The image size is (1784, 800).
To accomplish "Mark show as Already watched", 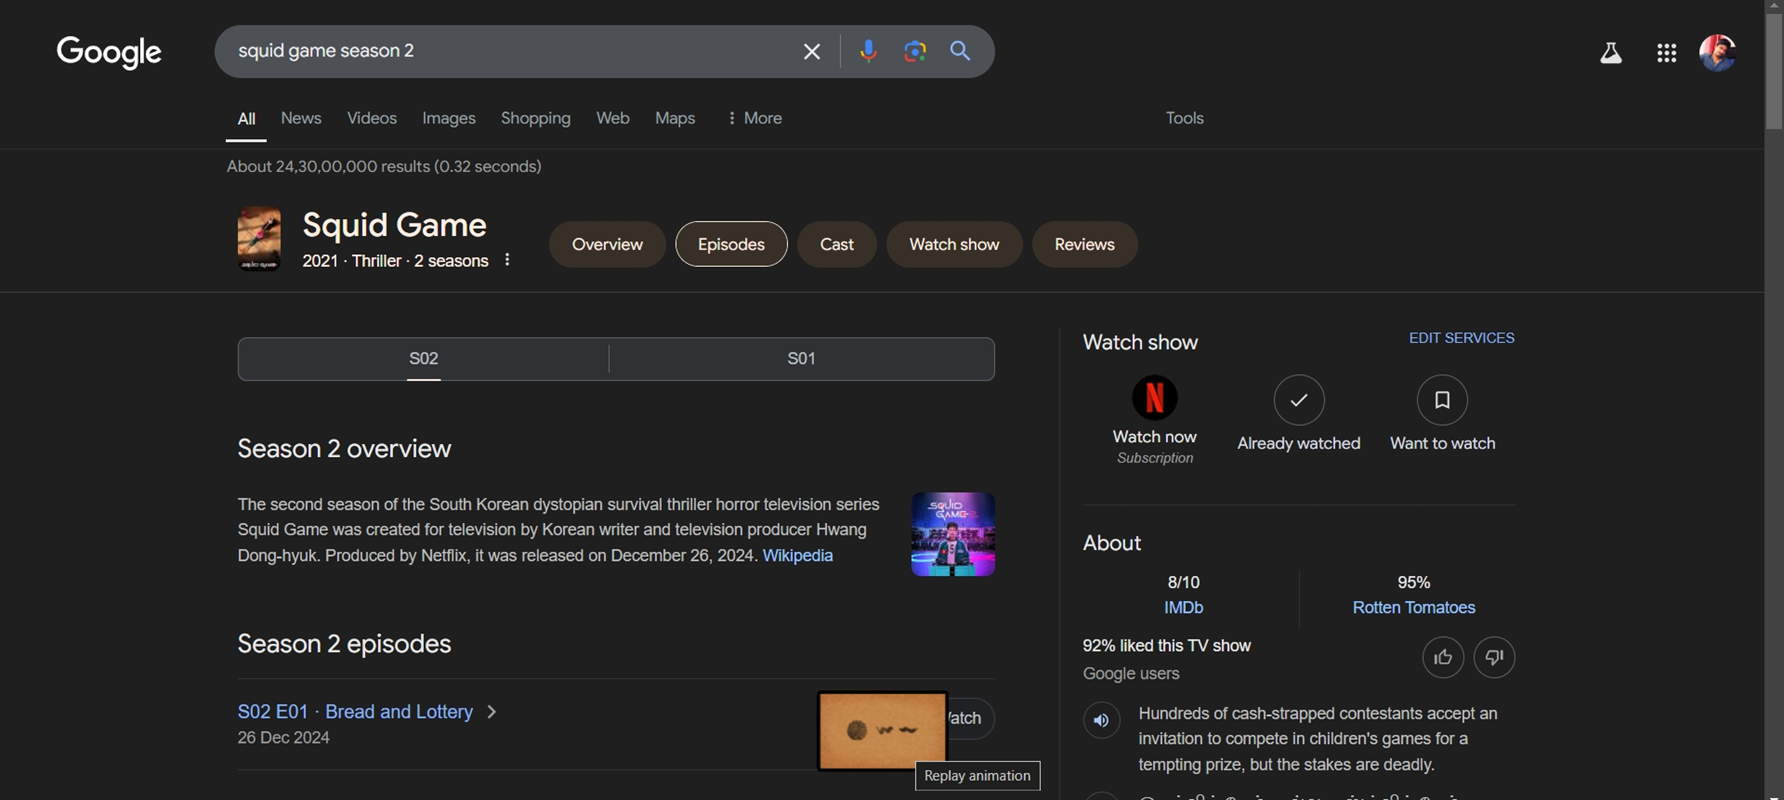I will coord(1298,400).
